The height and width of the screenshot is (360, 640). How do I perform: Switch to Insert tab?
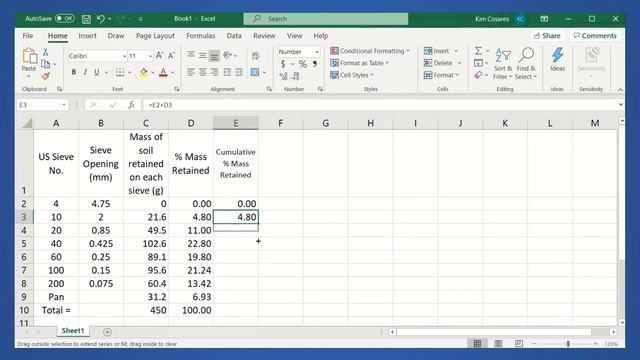[x=87, y=36]
